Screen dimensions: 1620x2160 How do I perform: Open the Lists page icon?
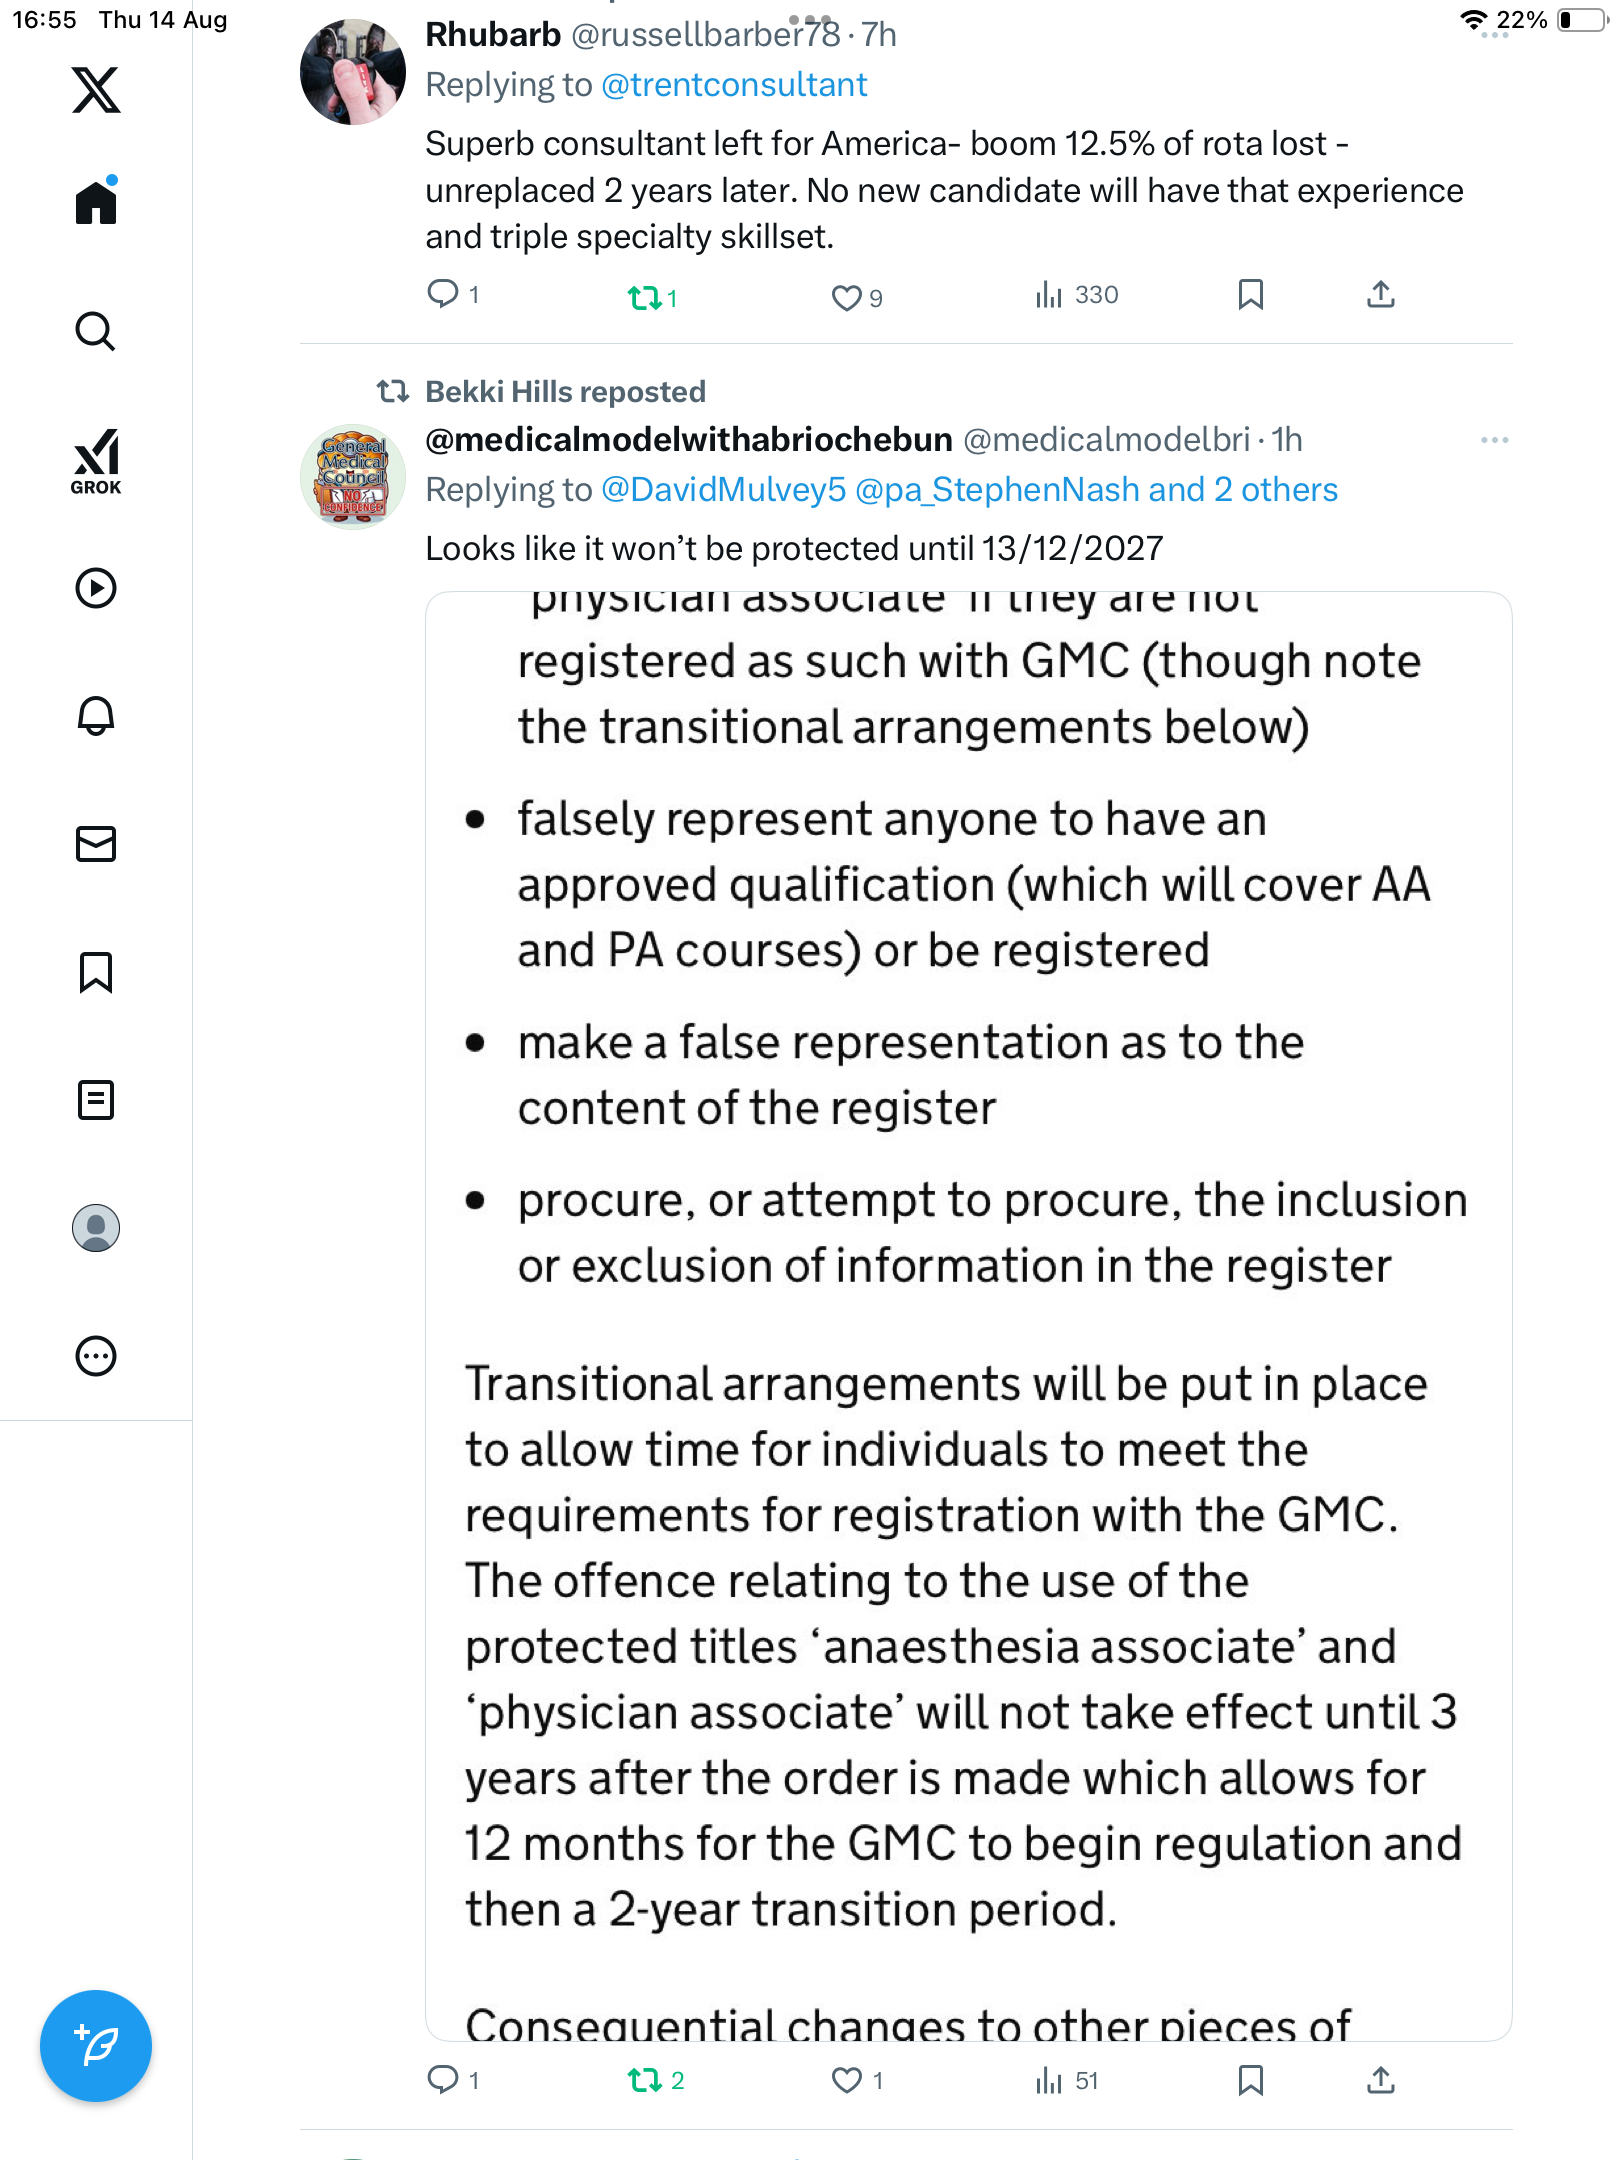click(96, 1100)
